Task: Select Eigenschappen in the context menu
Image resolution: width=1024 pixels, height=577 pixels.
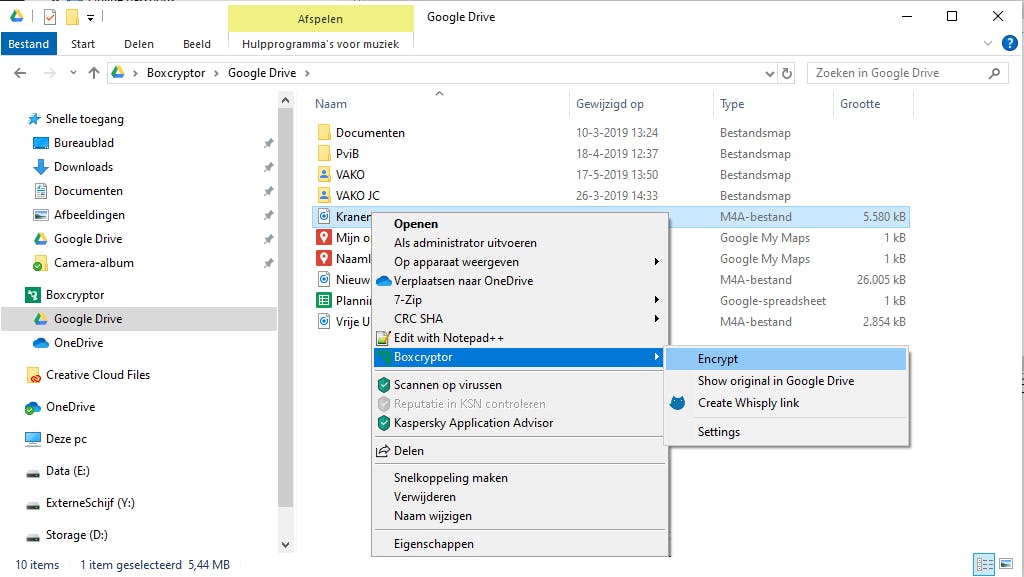Action: pos(434,544)
